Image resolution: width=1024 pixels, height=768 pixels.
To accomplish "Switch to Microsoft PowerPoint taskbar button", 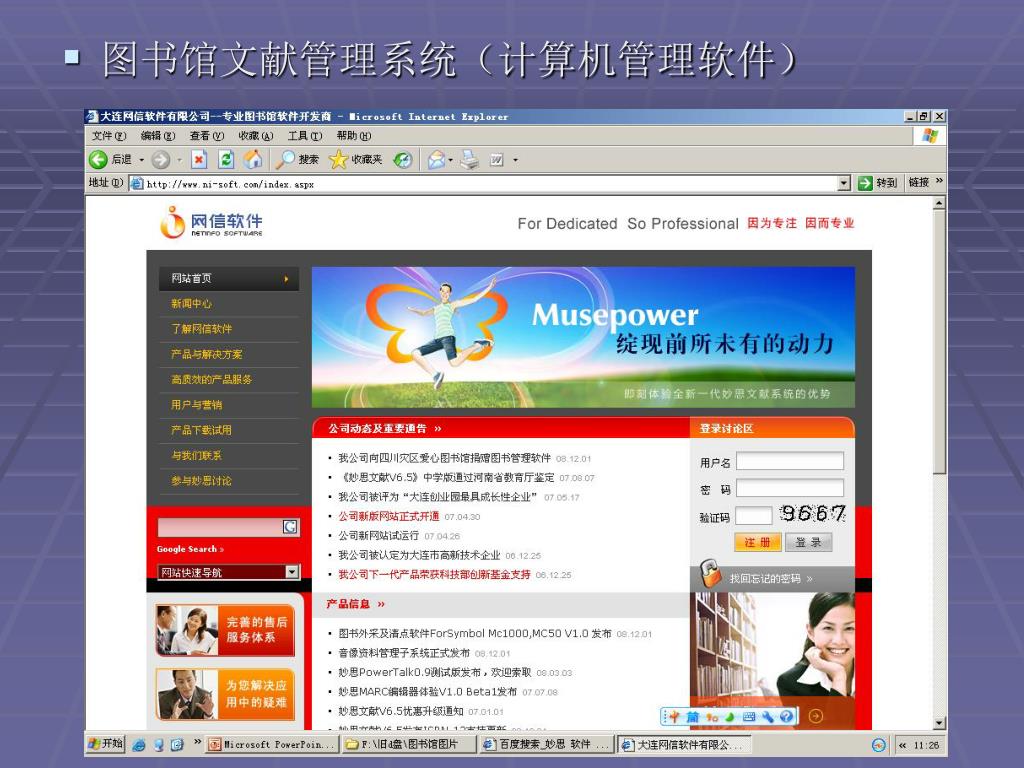I will click(x=272, y=744).
